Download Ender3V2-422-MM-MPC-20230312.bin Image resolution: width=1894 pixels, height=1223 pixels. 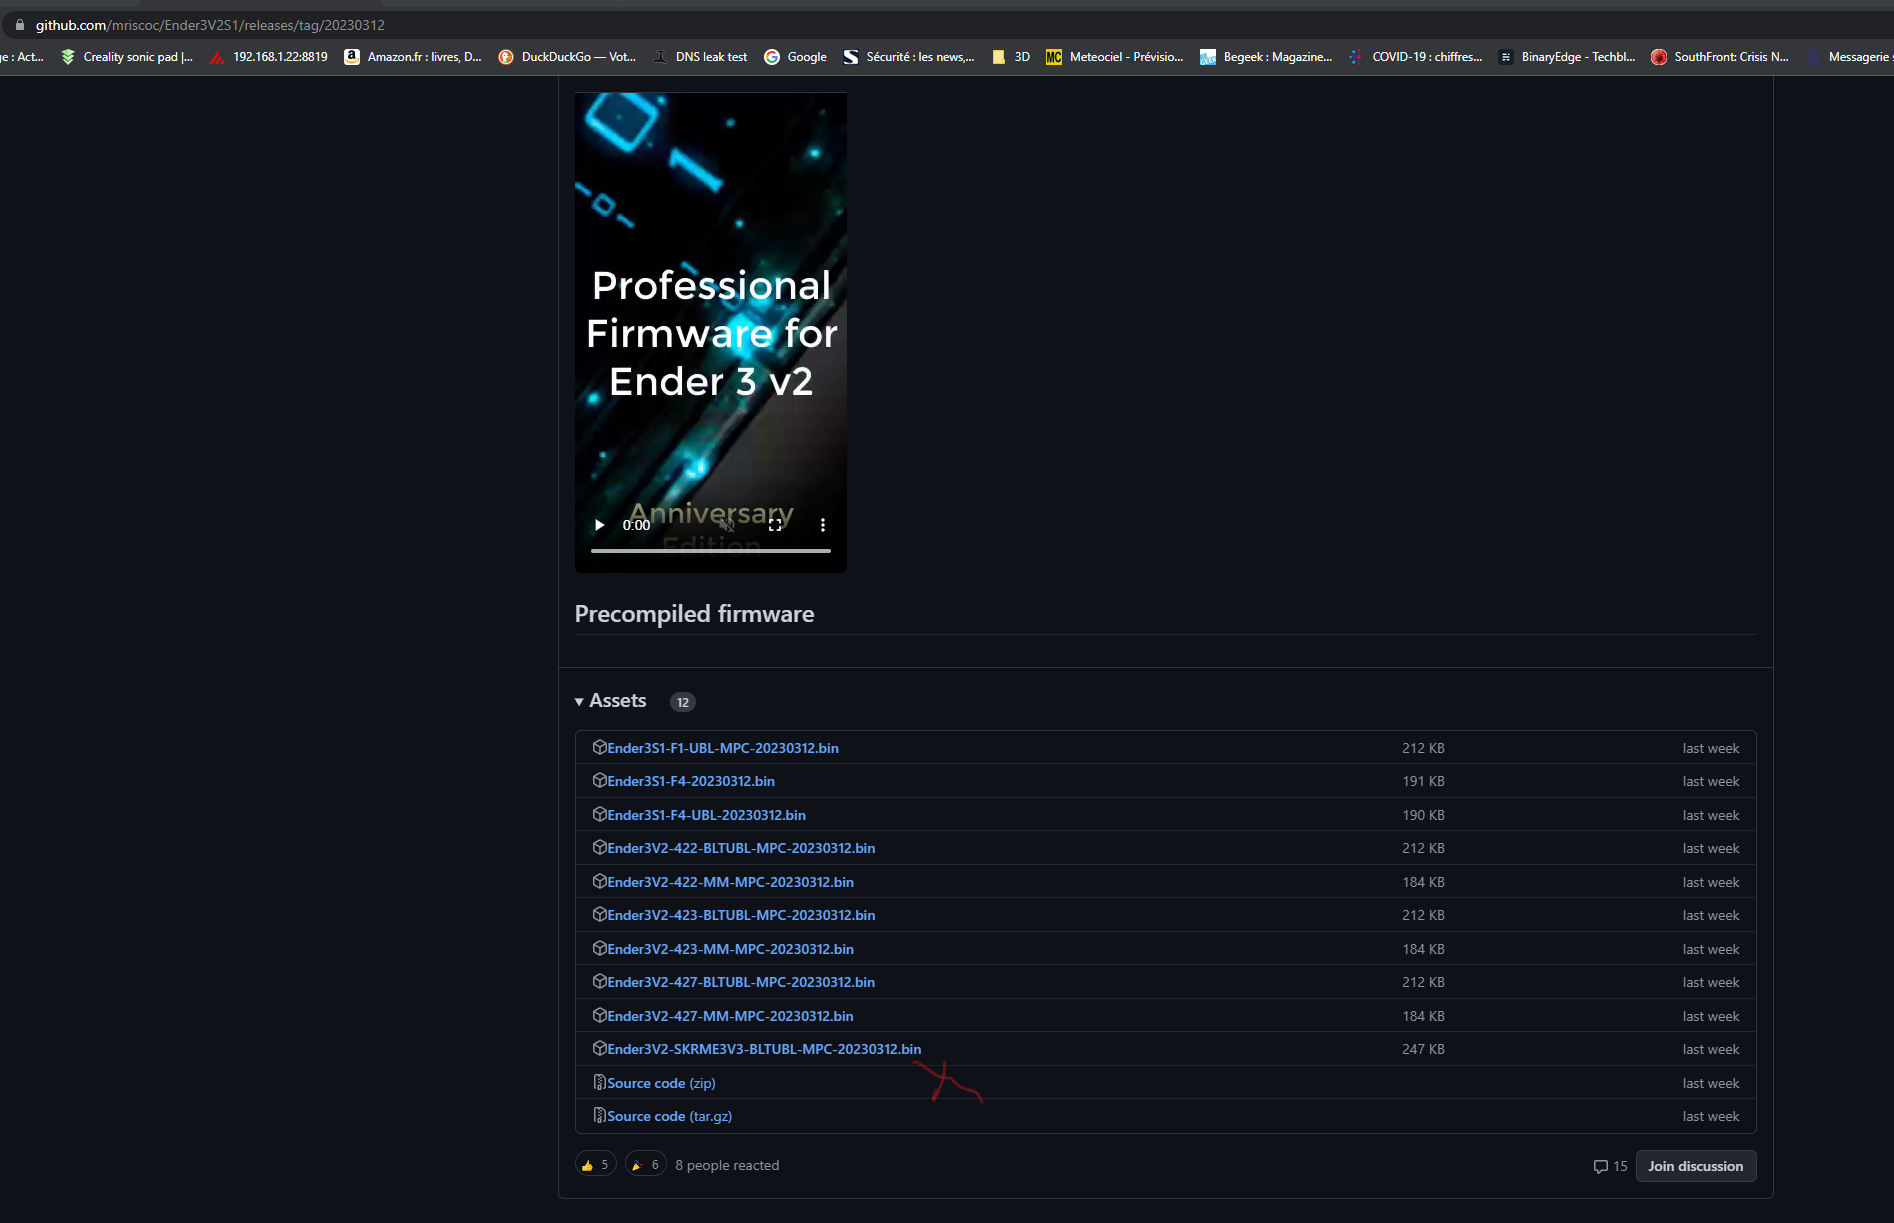pos(731,882)
